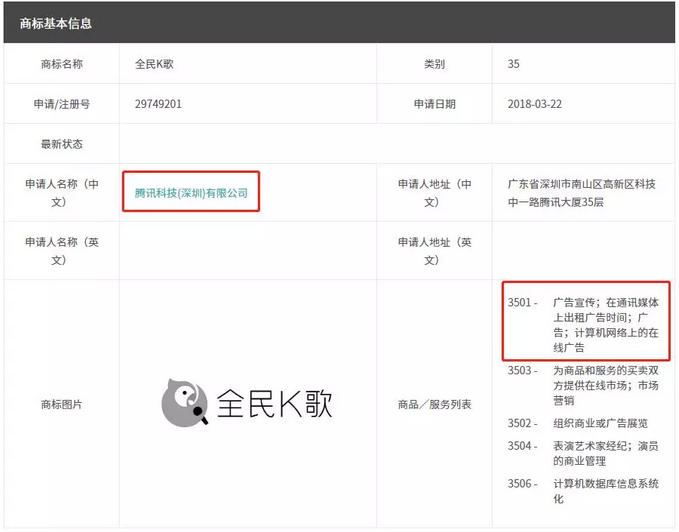679x532 pixels.
Task: Click the 申请人名称（英文）label
Action: click(x=61, y=251)
